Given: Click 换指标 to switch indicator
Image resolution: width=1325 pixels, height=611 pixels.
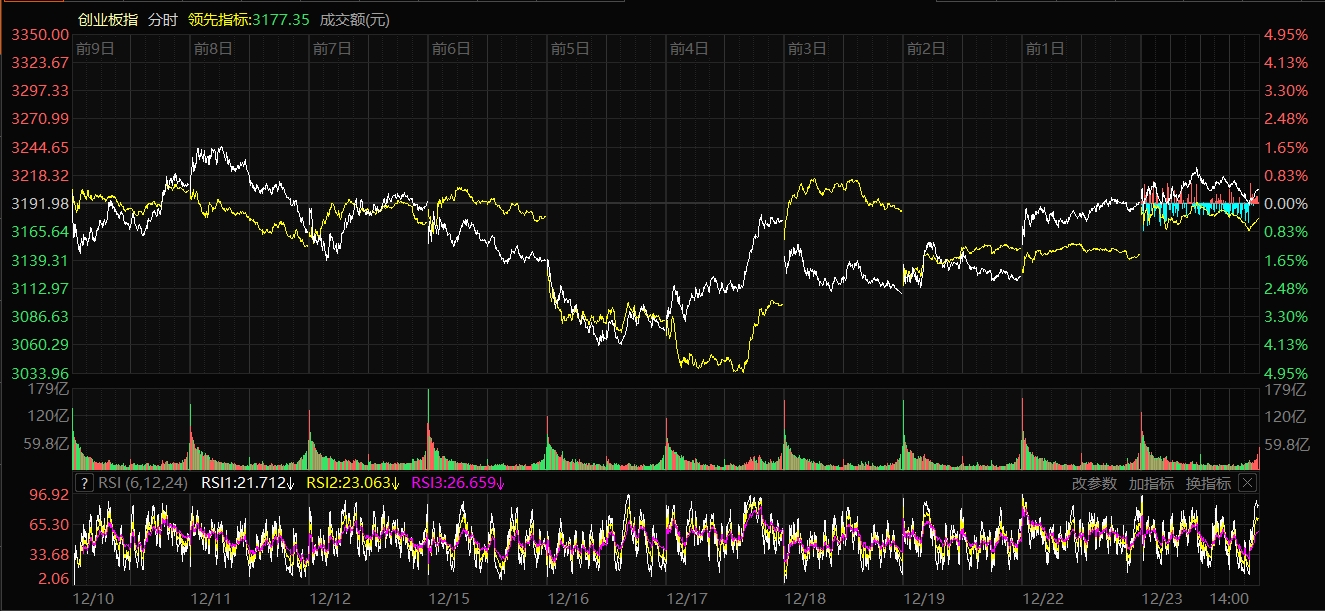Looking at the screenshot, I should coord(1208,483).
